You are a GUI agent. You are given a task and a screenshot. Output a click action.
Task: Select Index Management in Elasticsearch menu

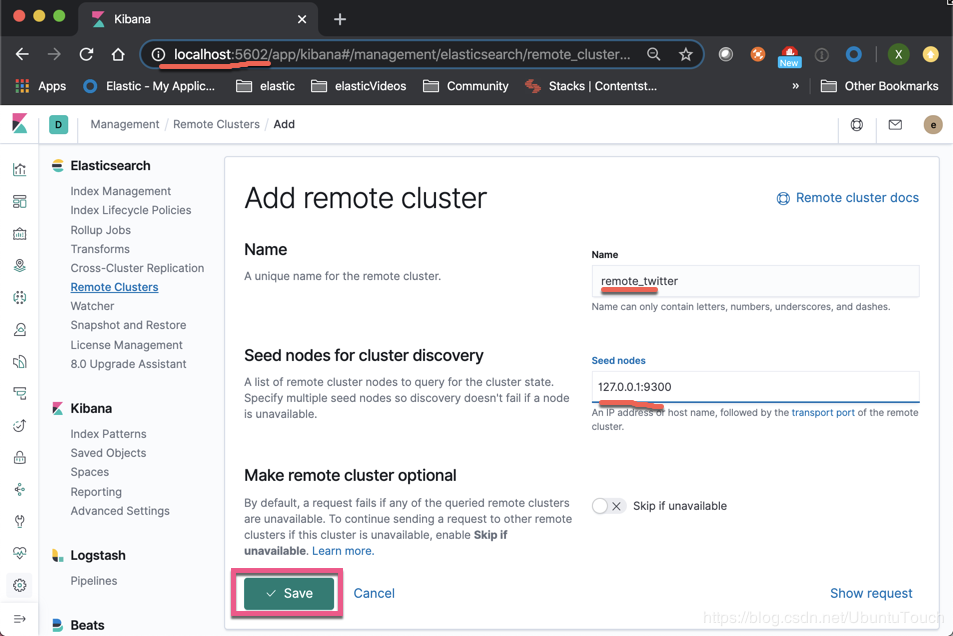(x=120, y=191)
